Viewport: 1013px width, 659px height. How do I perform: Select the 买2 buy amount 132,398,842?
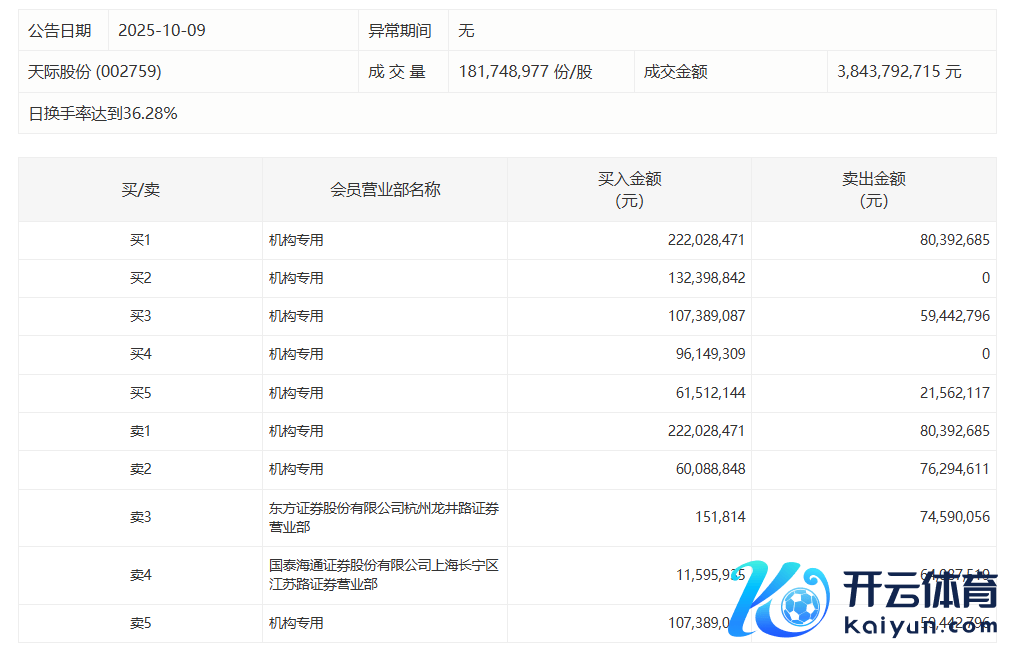pyautogui.click(x=706, y=278)
